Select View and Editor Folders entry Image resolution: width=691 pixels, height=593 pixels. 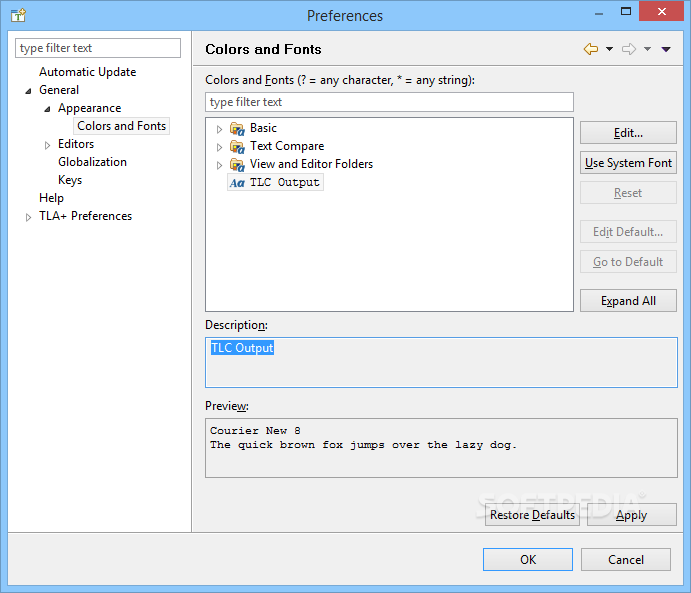[x=311, y=164]
